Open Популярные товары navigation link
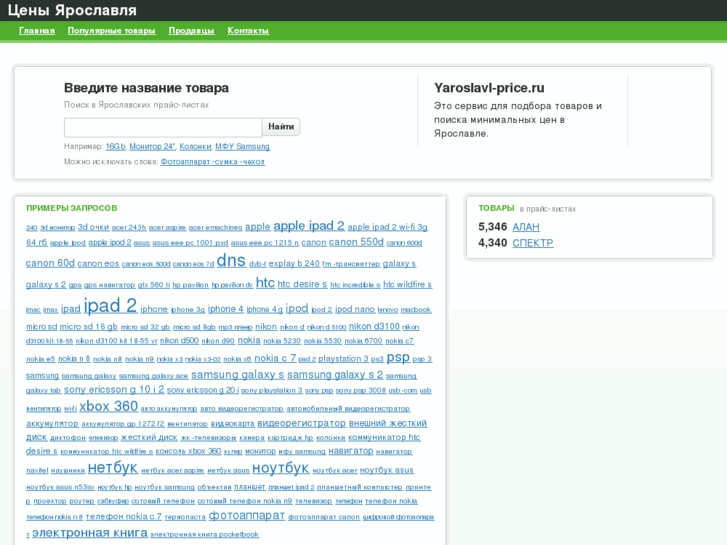Viewport: 727px width, 545px height. 111,31
